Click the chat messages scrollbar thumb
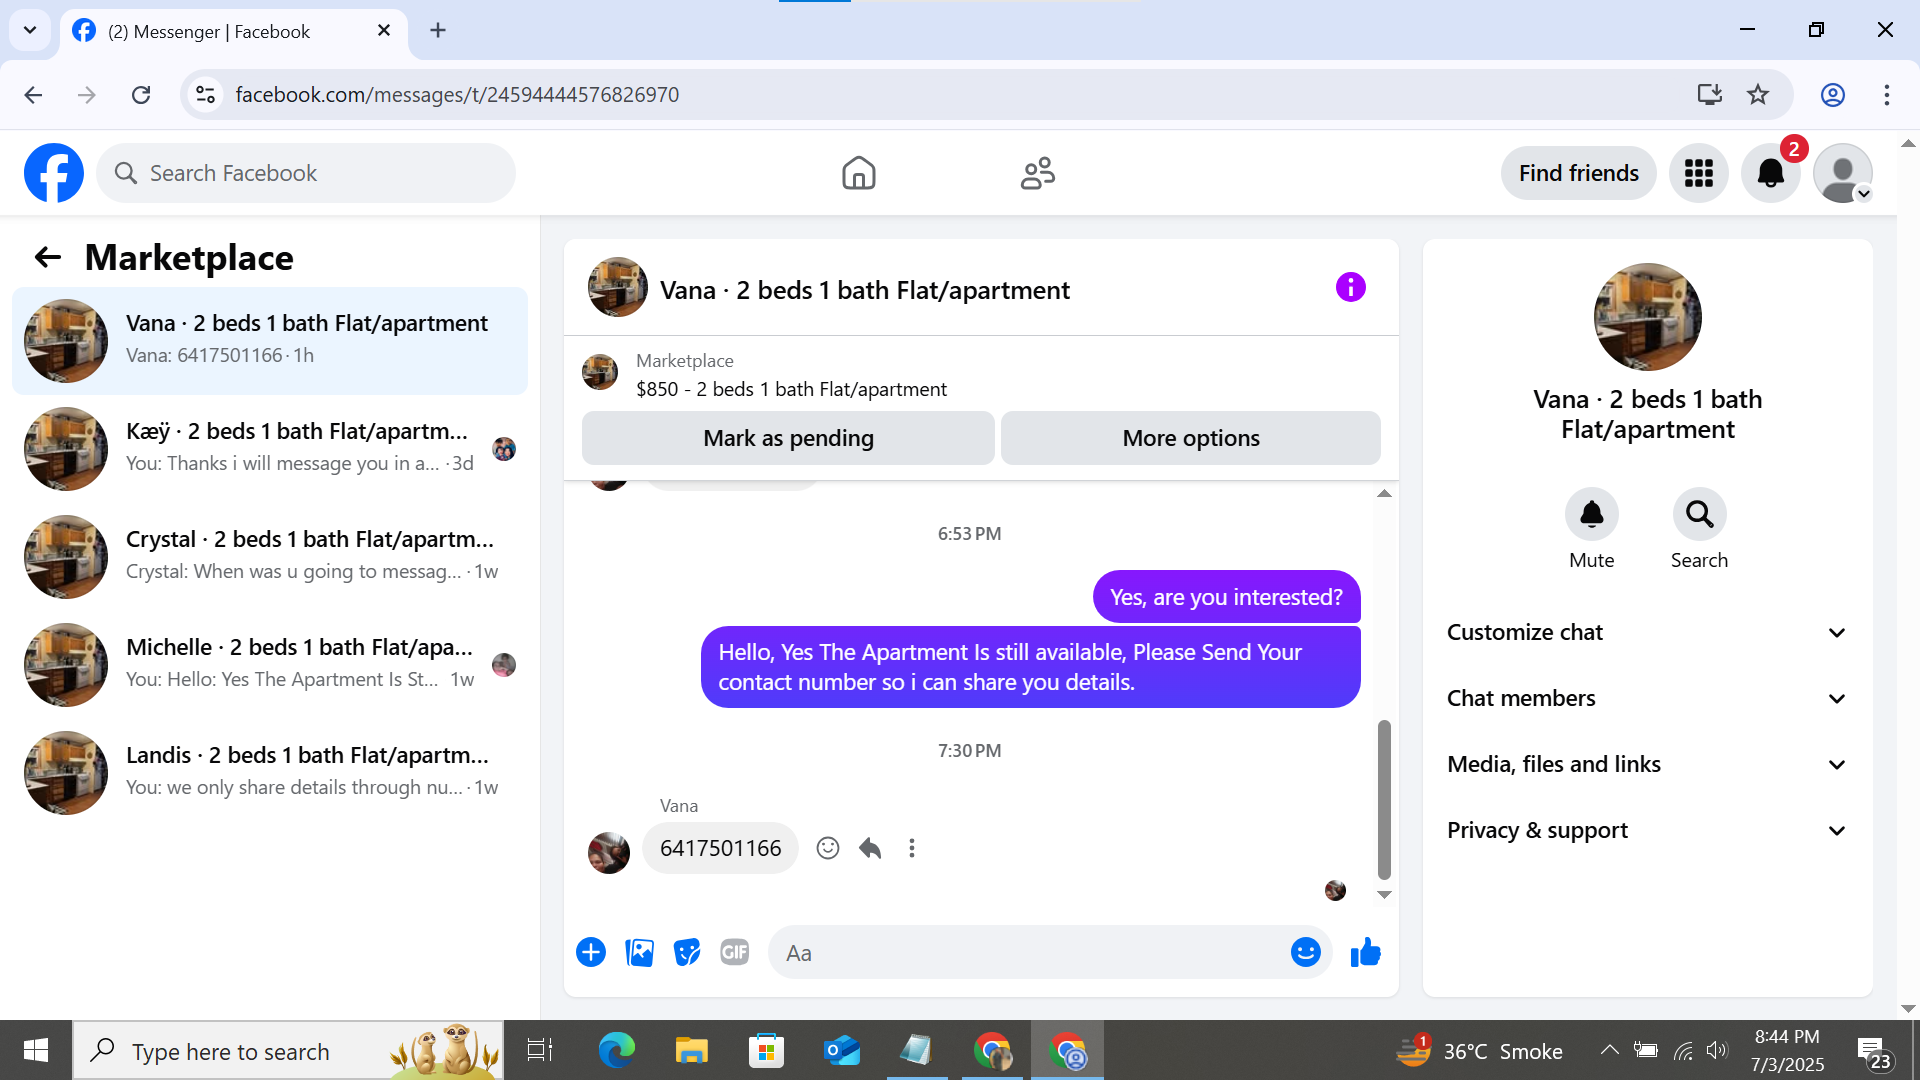Viewport: 1920px width, 1080px height. 1384,800
